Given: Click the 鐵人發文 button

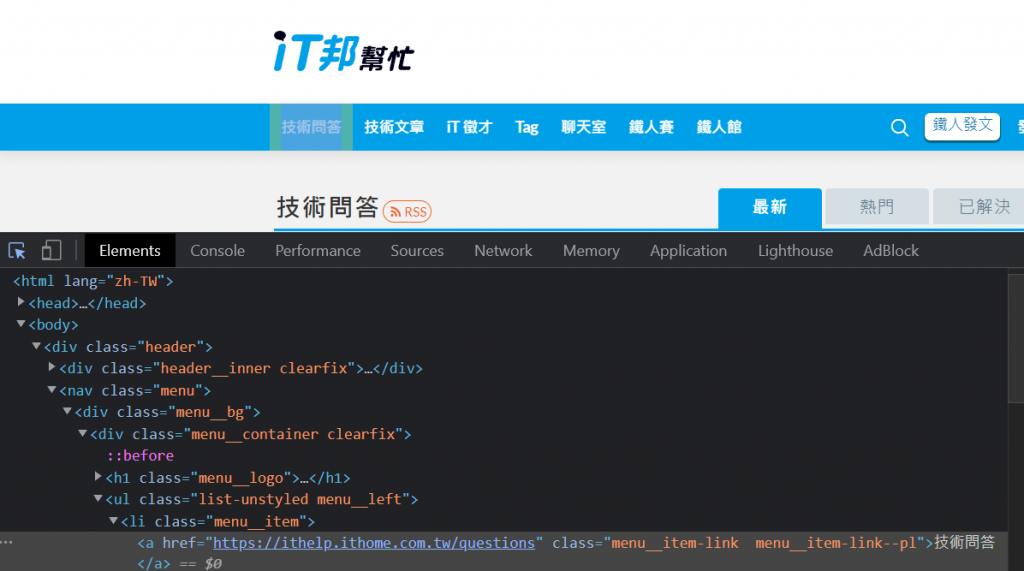Looking at the screenshot, I should 962,126.
